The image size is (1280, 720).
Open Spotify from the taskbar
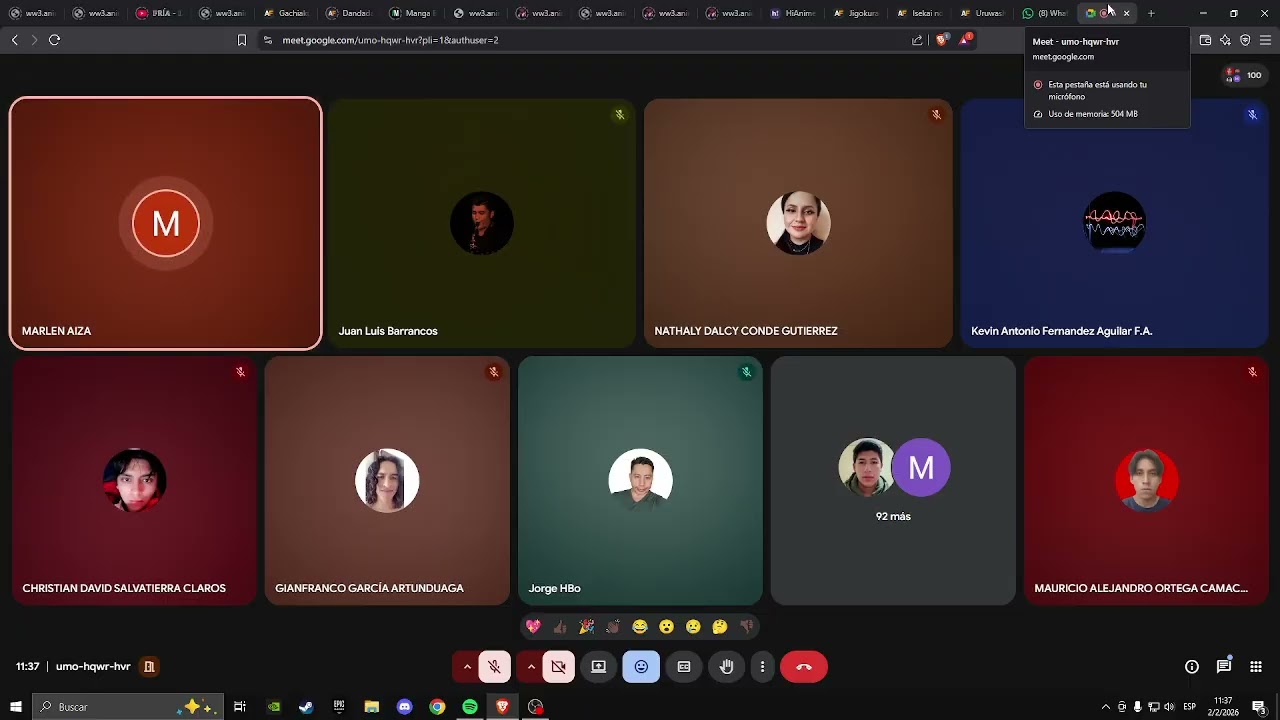pyautogui.click(x=470, y=707)
